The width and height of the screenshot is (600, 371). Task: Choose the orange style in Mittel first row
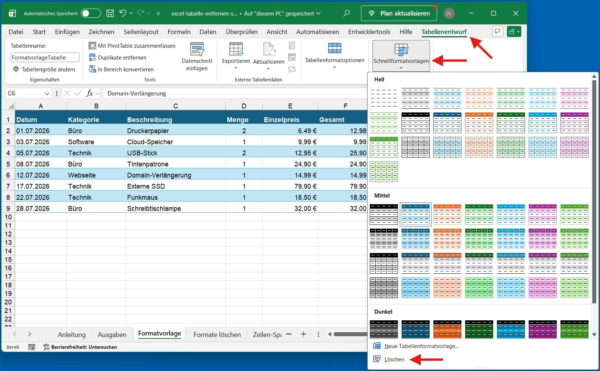point(447,214)
